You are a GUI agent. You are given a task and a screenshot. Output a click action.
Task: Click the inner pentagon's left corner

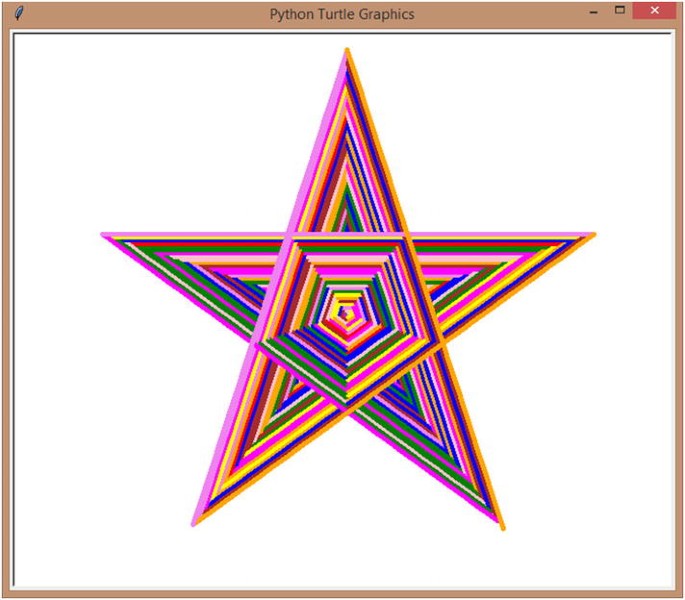[x=256, y=345]
